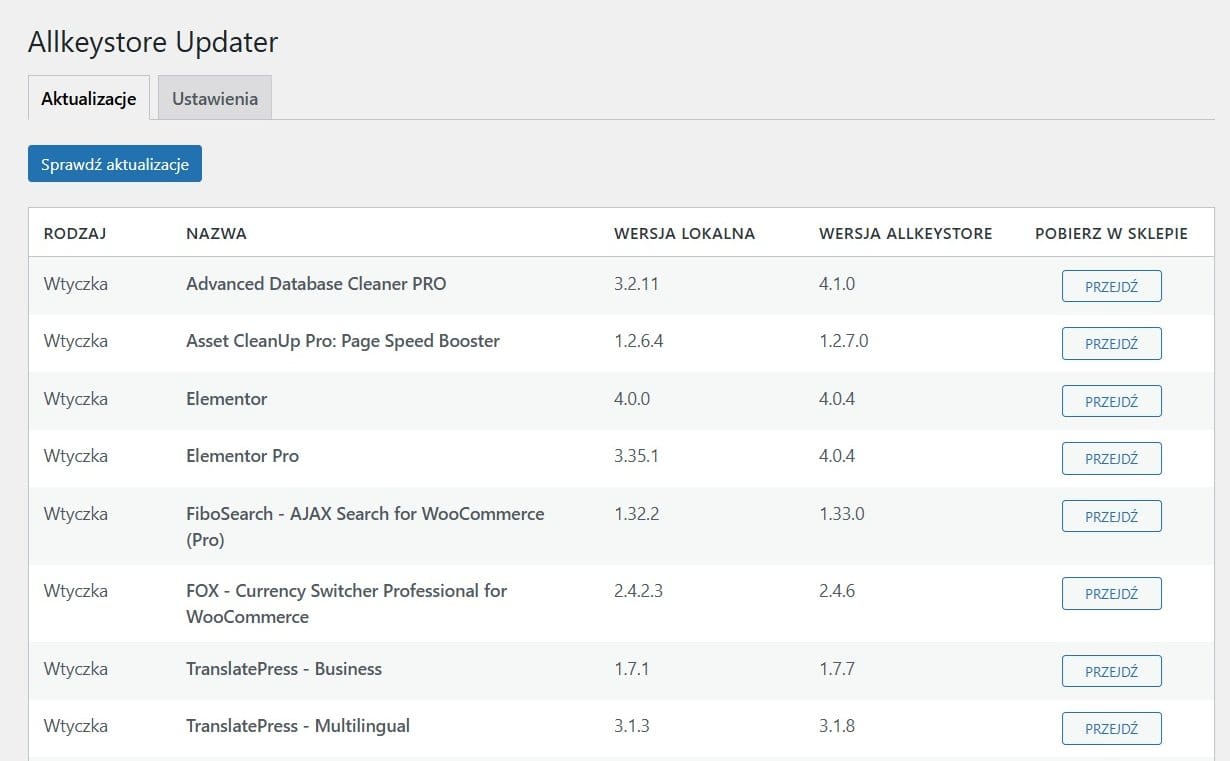1230x761 pixels.
Task: Click PRZEJDŹ for TranslatePress - Business
Action: (x=1112, y=671)
